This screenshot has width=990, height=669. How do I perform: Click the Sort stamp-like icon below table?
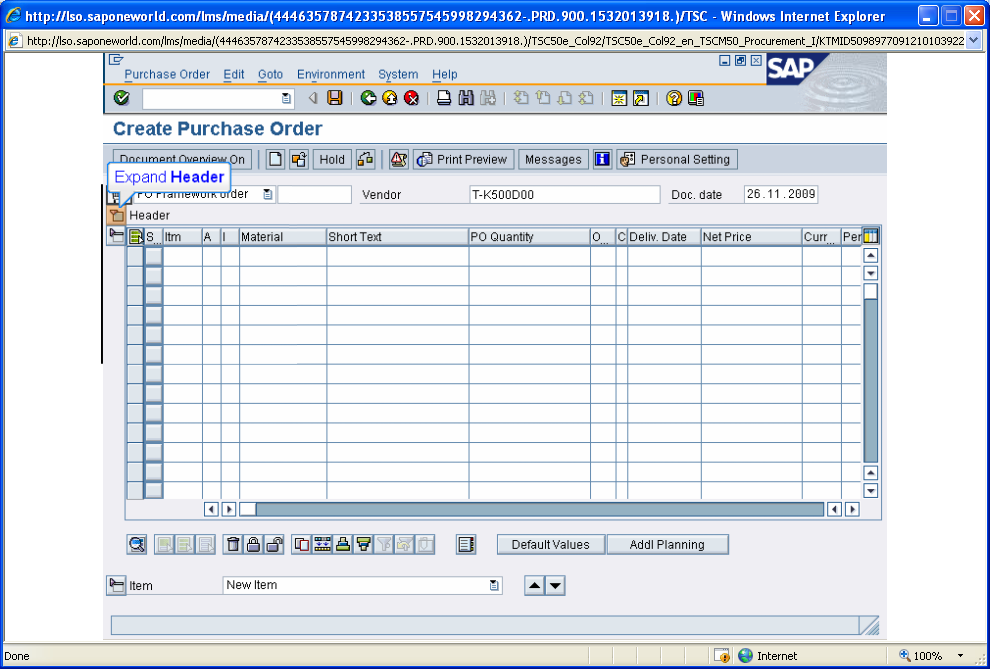[x=343, y=544]
